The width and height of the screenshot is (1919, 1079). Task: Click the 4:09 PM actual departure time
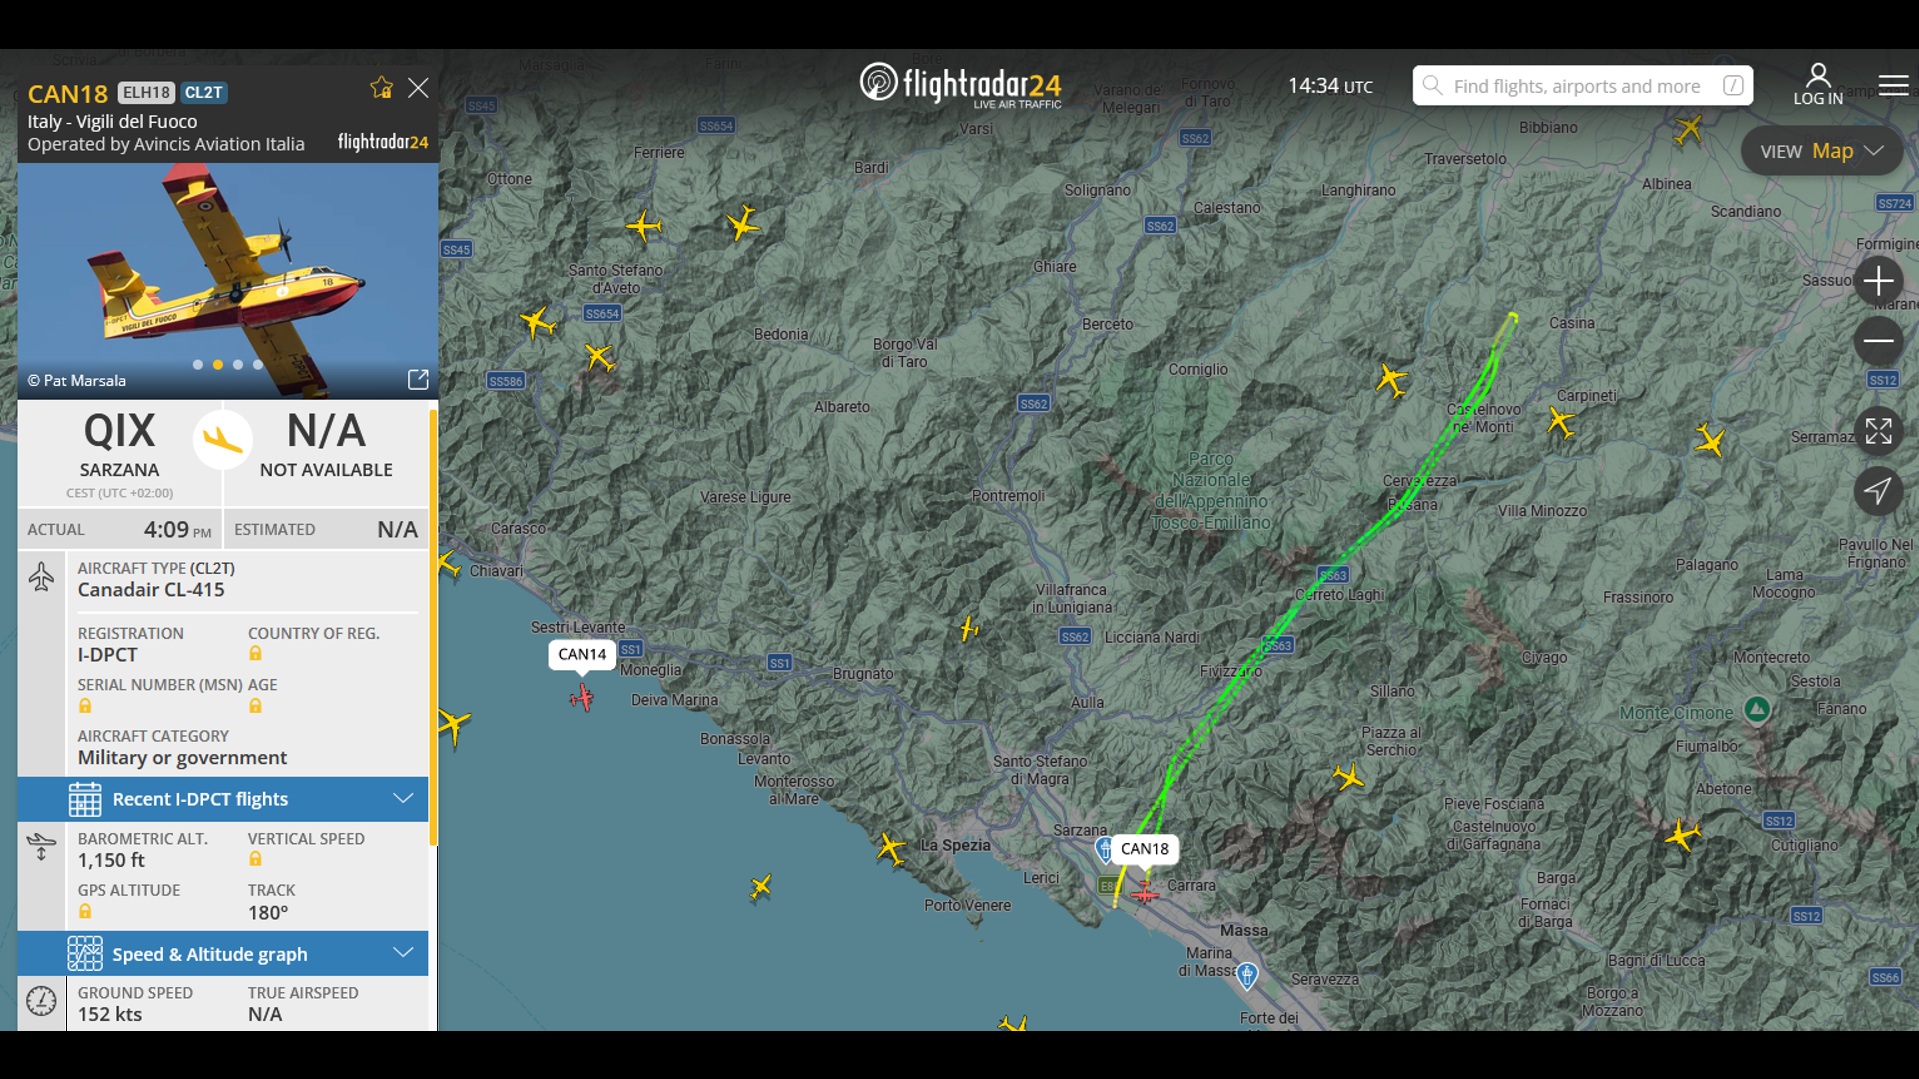click(x=177, y=530)
